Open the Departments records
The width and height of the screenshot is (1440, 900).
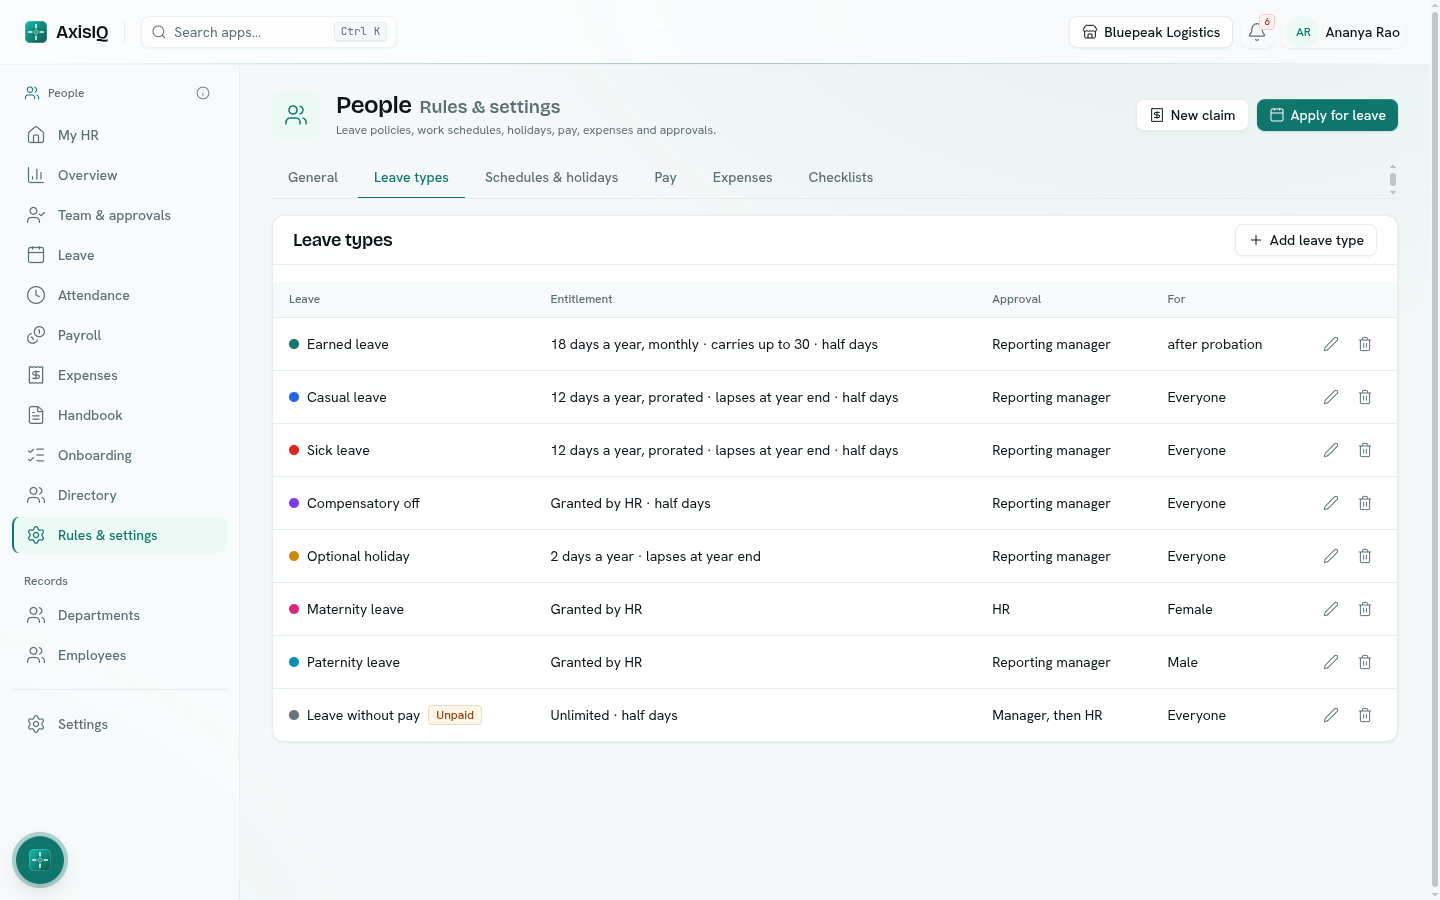pos(119,615)
